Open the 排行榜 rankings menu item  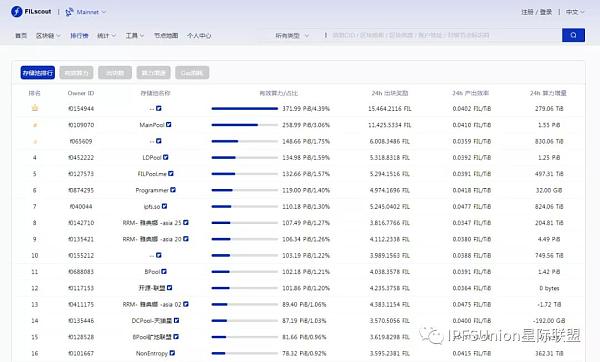79,36
